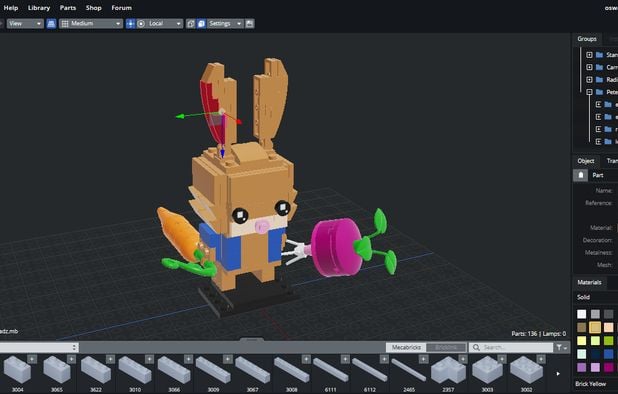618x394 pixels.
Task: Pick the highlighted Brick Yellow swatch
Action: 595,327
